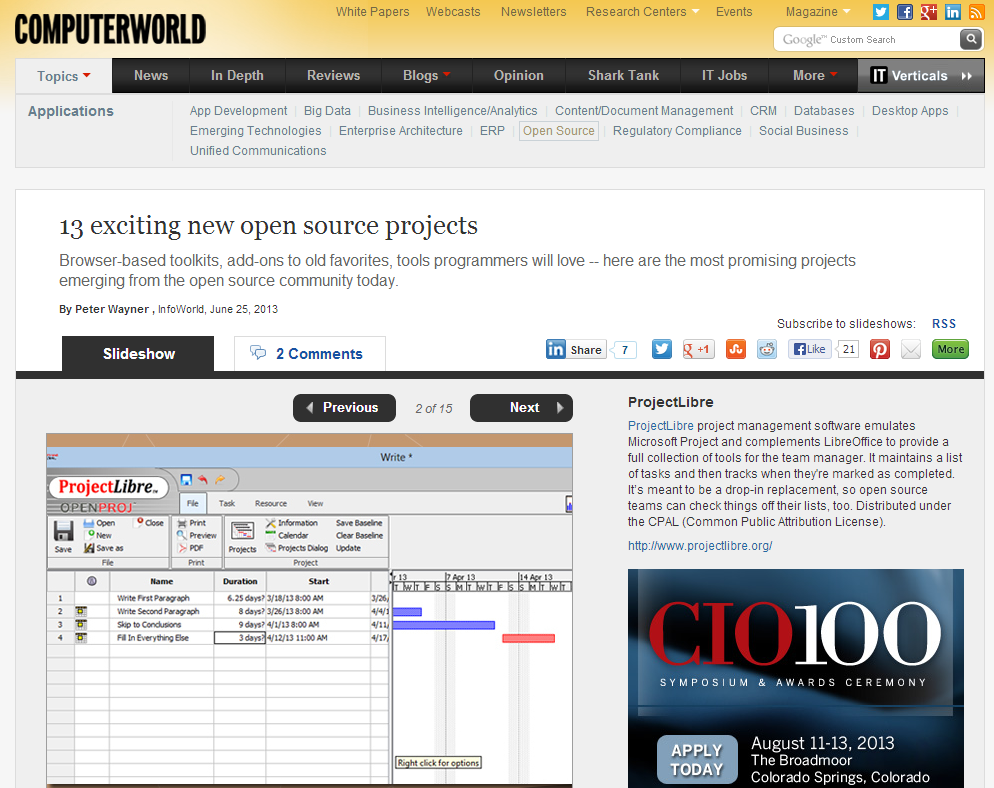The height and width of the screenshot is (788, 994).
Task: Visit the http://www.projectlibre.org/ link
Action: [x=700, y=546]
